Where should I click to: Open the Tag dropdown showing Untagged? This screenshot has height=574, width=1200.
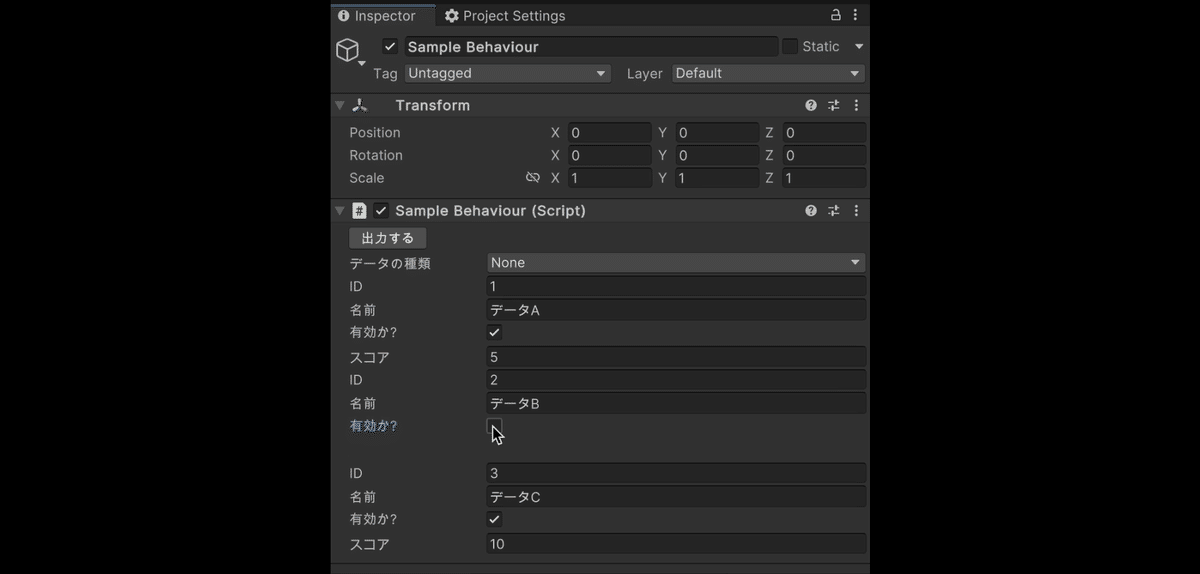tap(507, 73)
